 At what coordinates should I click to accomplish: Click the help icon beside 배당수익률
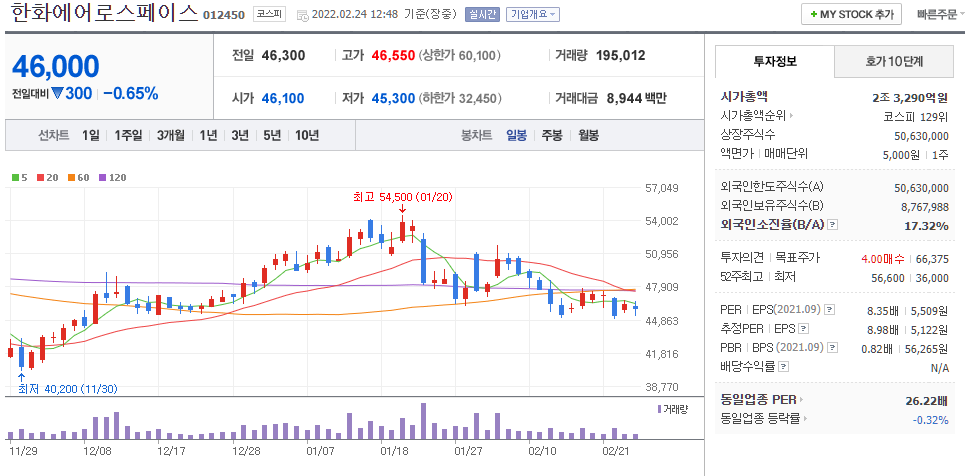point(783,367)
